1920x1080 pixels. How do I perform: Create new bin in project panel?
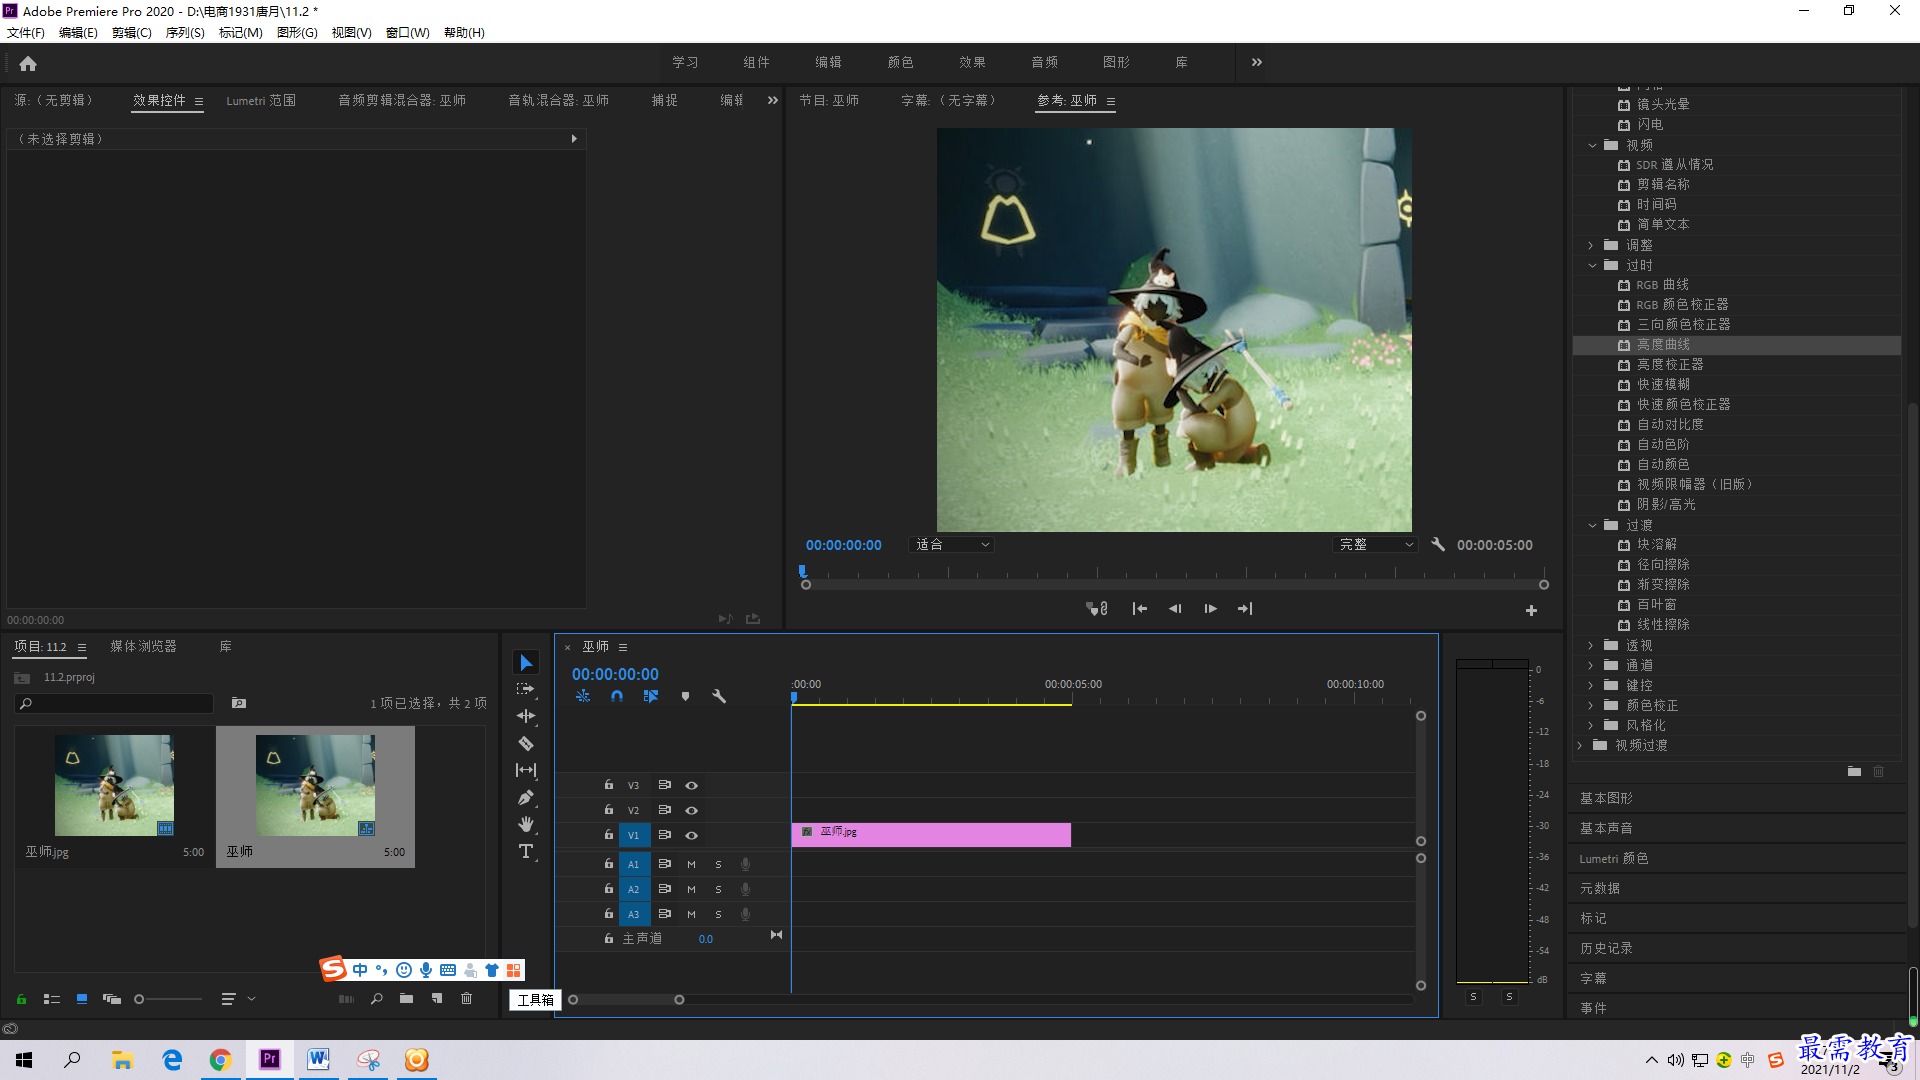coord(406,999)
